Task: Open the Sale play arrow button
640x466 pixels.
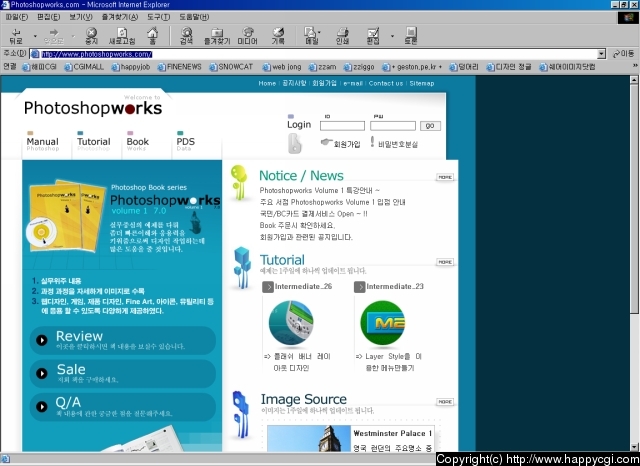Action: pyautogui.click(x=42, y=373)
